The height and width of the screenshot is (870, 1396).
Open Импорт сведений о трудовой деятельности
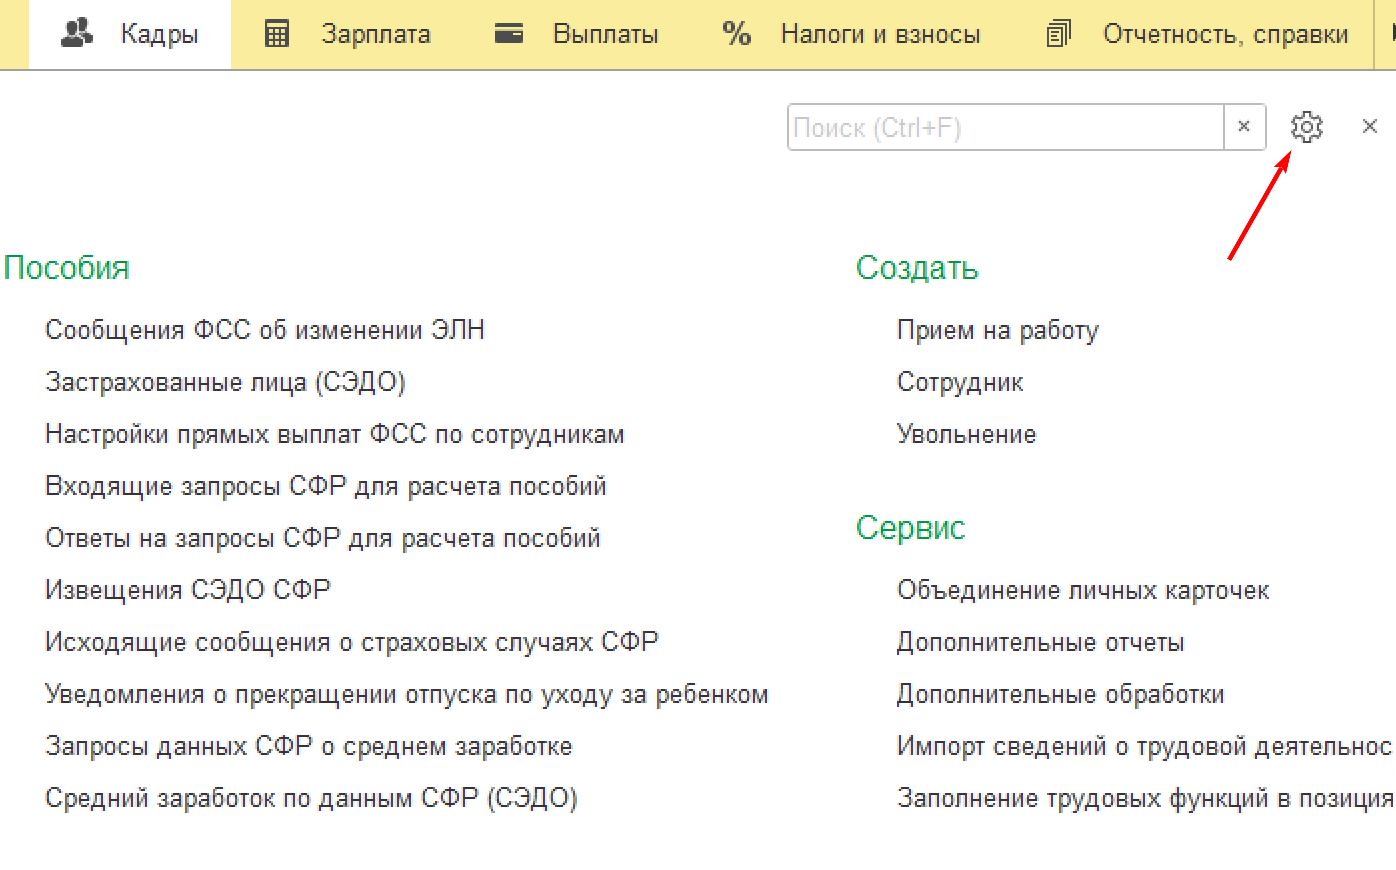tap(1145, 746)
